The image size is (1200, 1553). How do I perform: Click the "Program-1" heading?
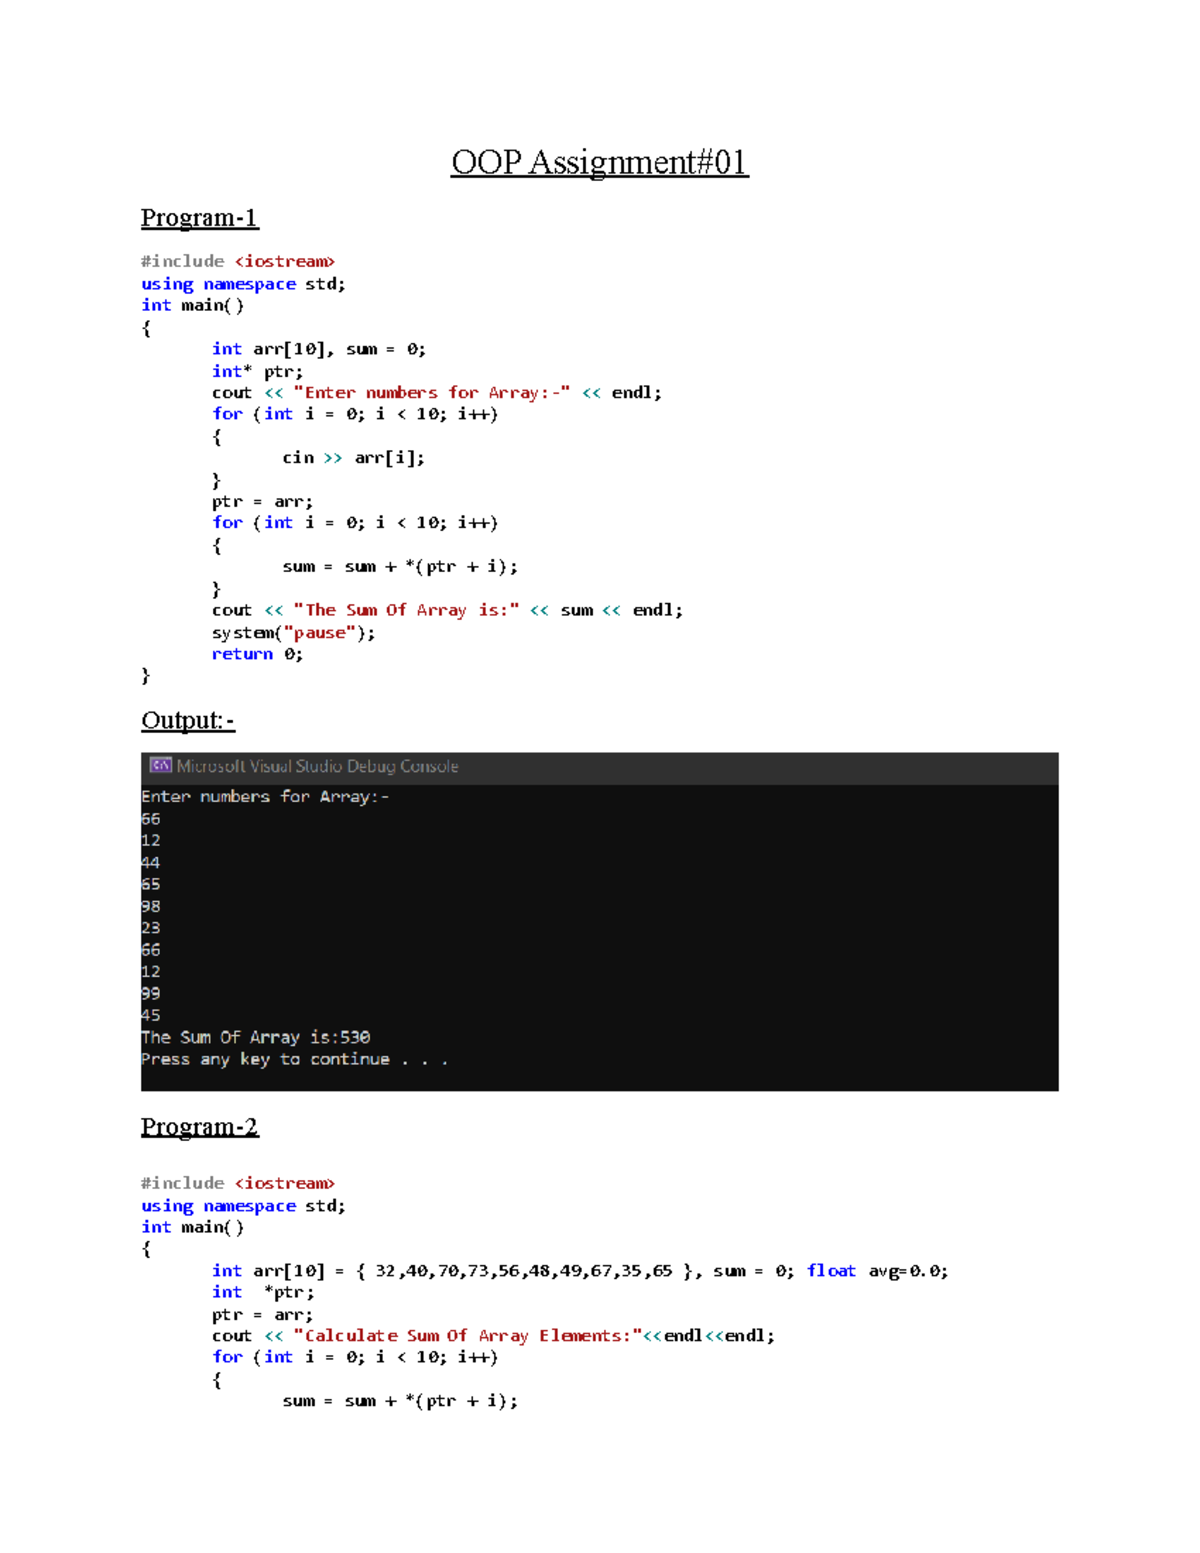coord(199,217)
